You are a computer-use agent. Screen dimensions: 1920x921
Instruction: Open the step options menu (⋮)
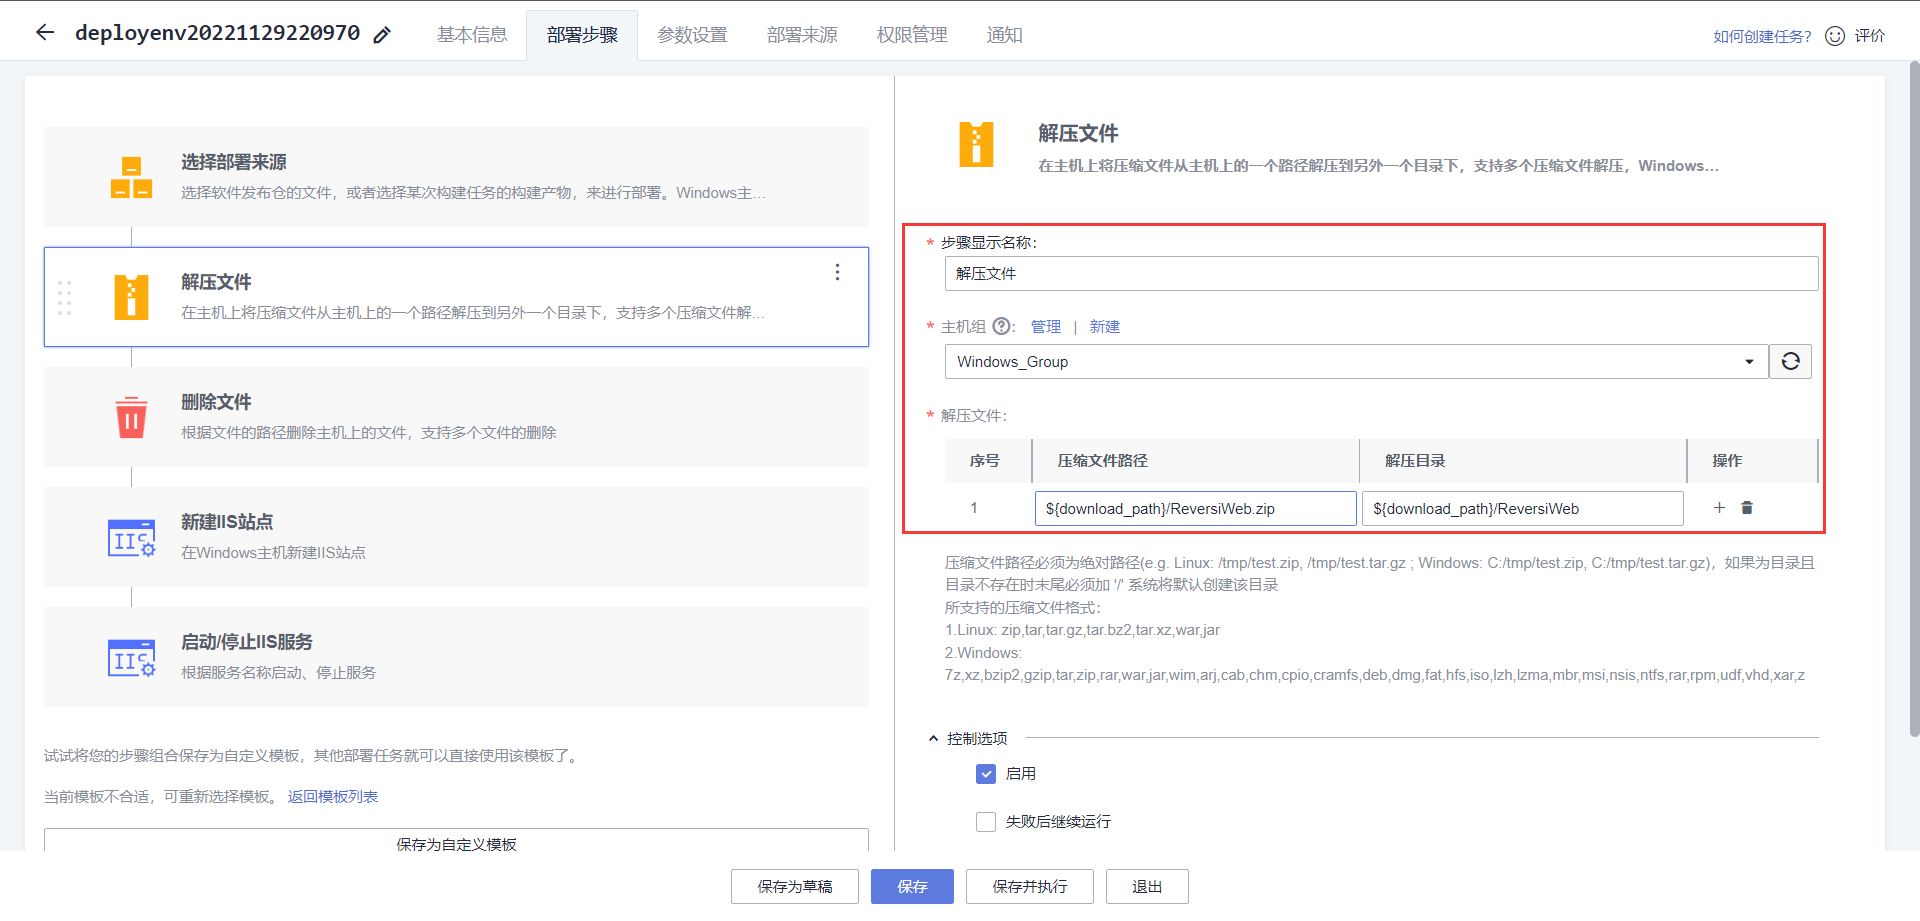pyautogui.click(x=837, y=272)
